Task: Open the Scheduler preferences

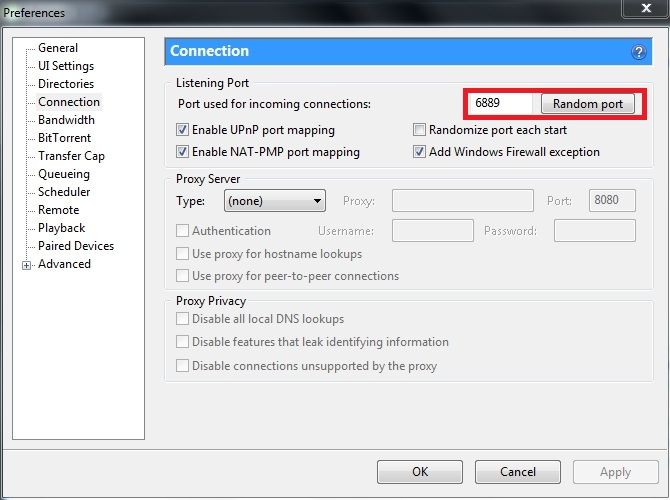Action: coord(64,192)
